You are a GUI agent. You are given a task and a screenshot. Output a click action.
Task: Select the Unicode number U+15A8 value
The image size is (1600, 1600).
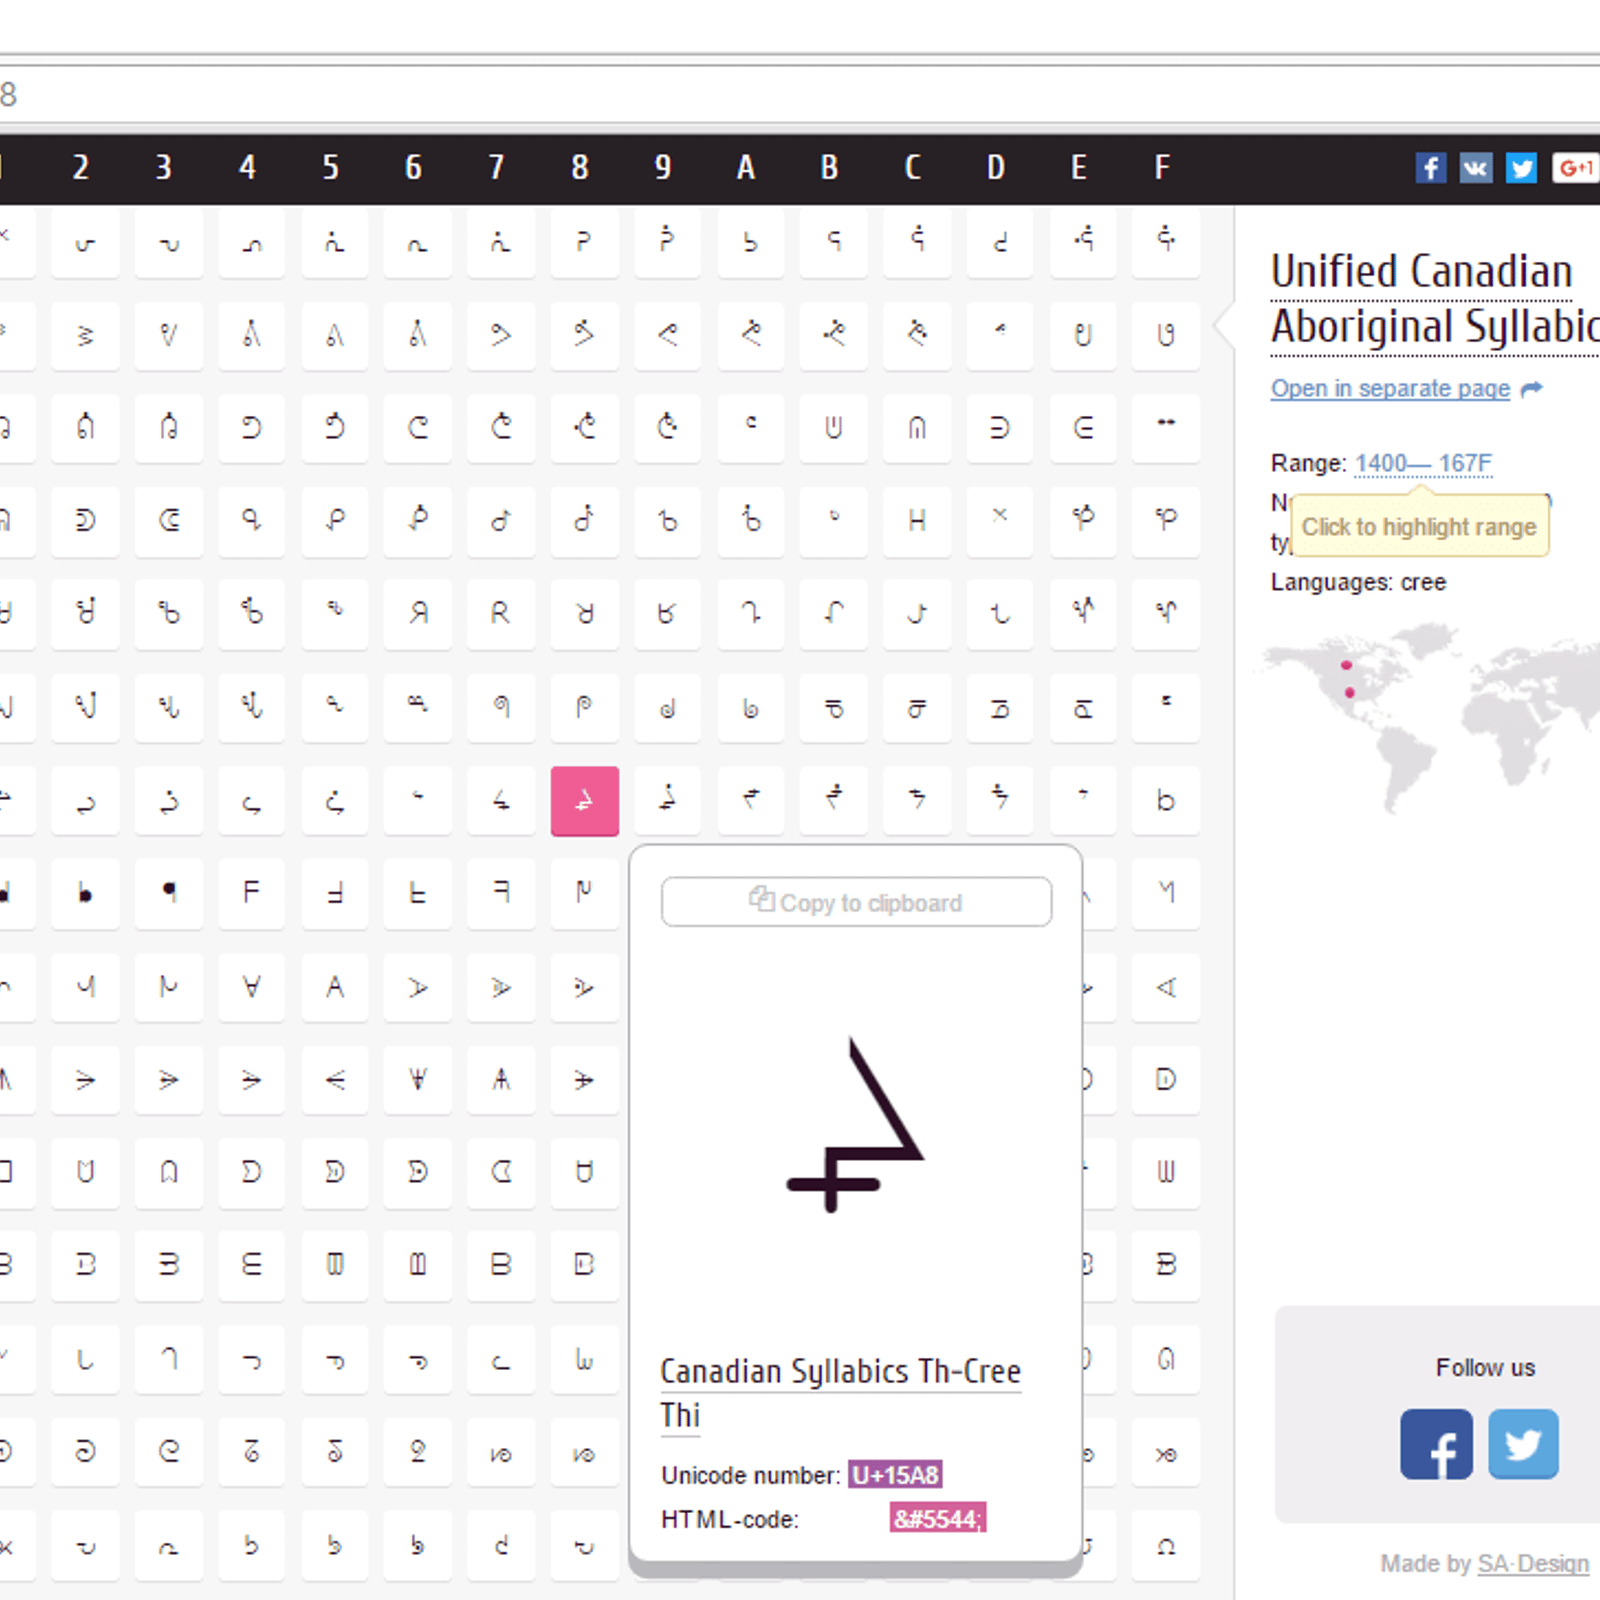pyautogui.click(x=896, y=1475)
